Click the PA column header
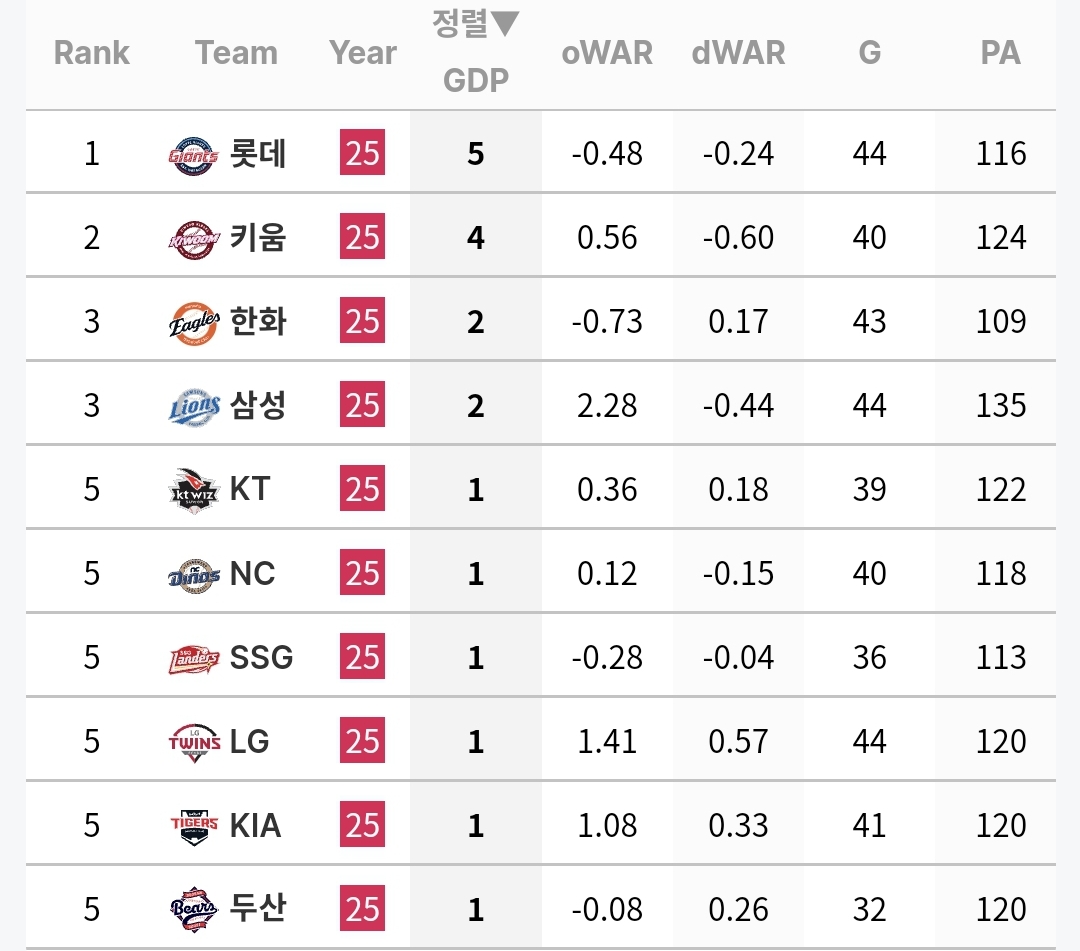 pos(1000,53)
